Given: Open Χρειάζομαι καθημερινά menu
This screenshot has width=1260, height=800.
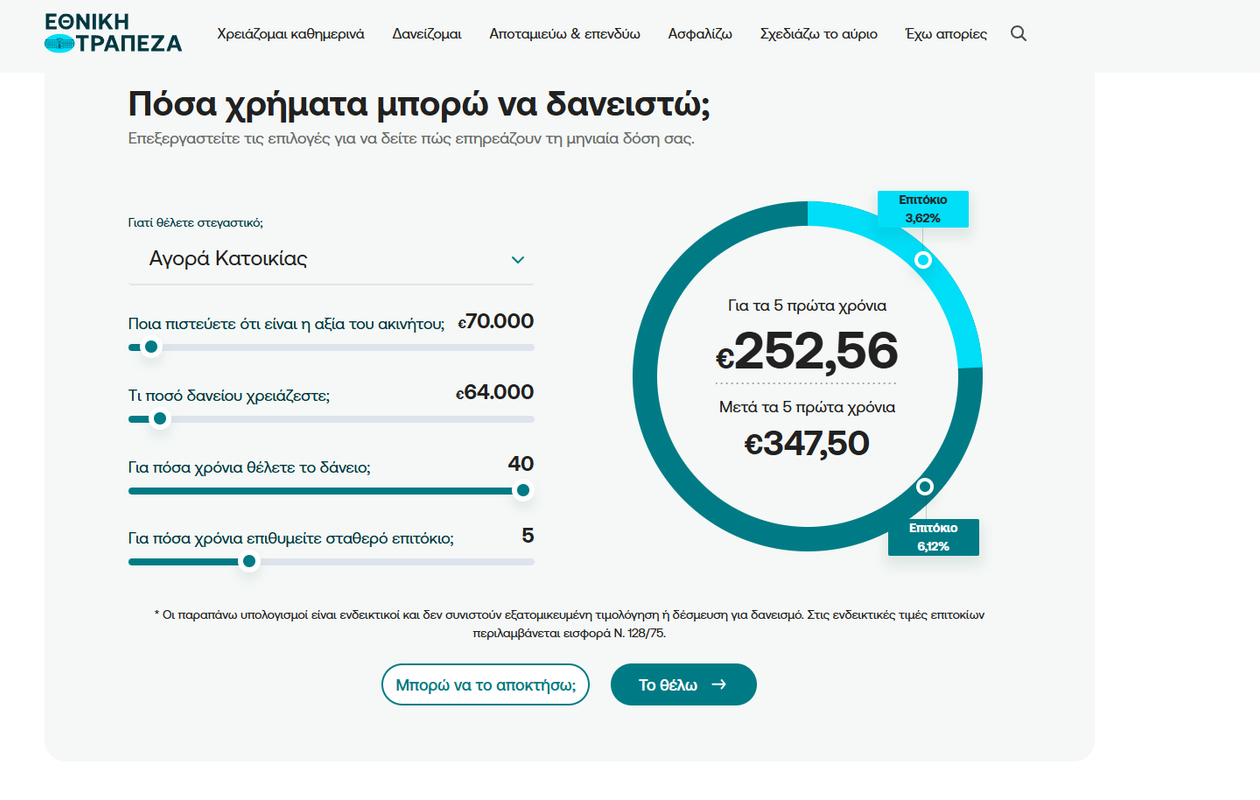Looking at the screenshot, I should [x=290, y=34].
